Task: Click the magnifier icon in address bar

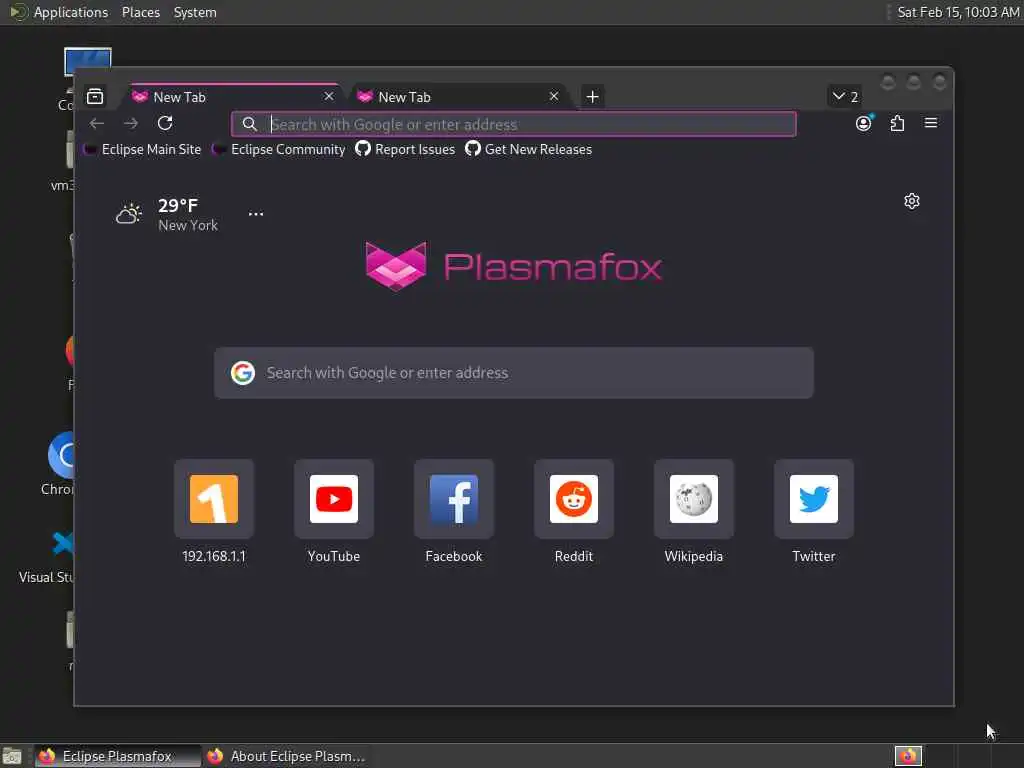Action: tap(249, 124)
